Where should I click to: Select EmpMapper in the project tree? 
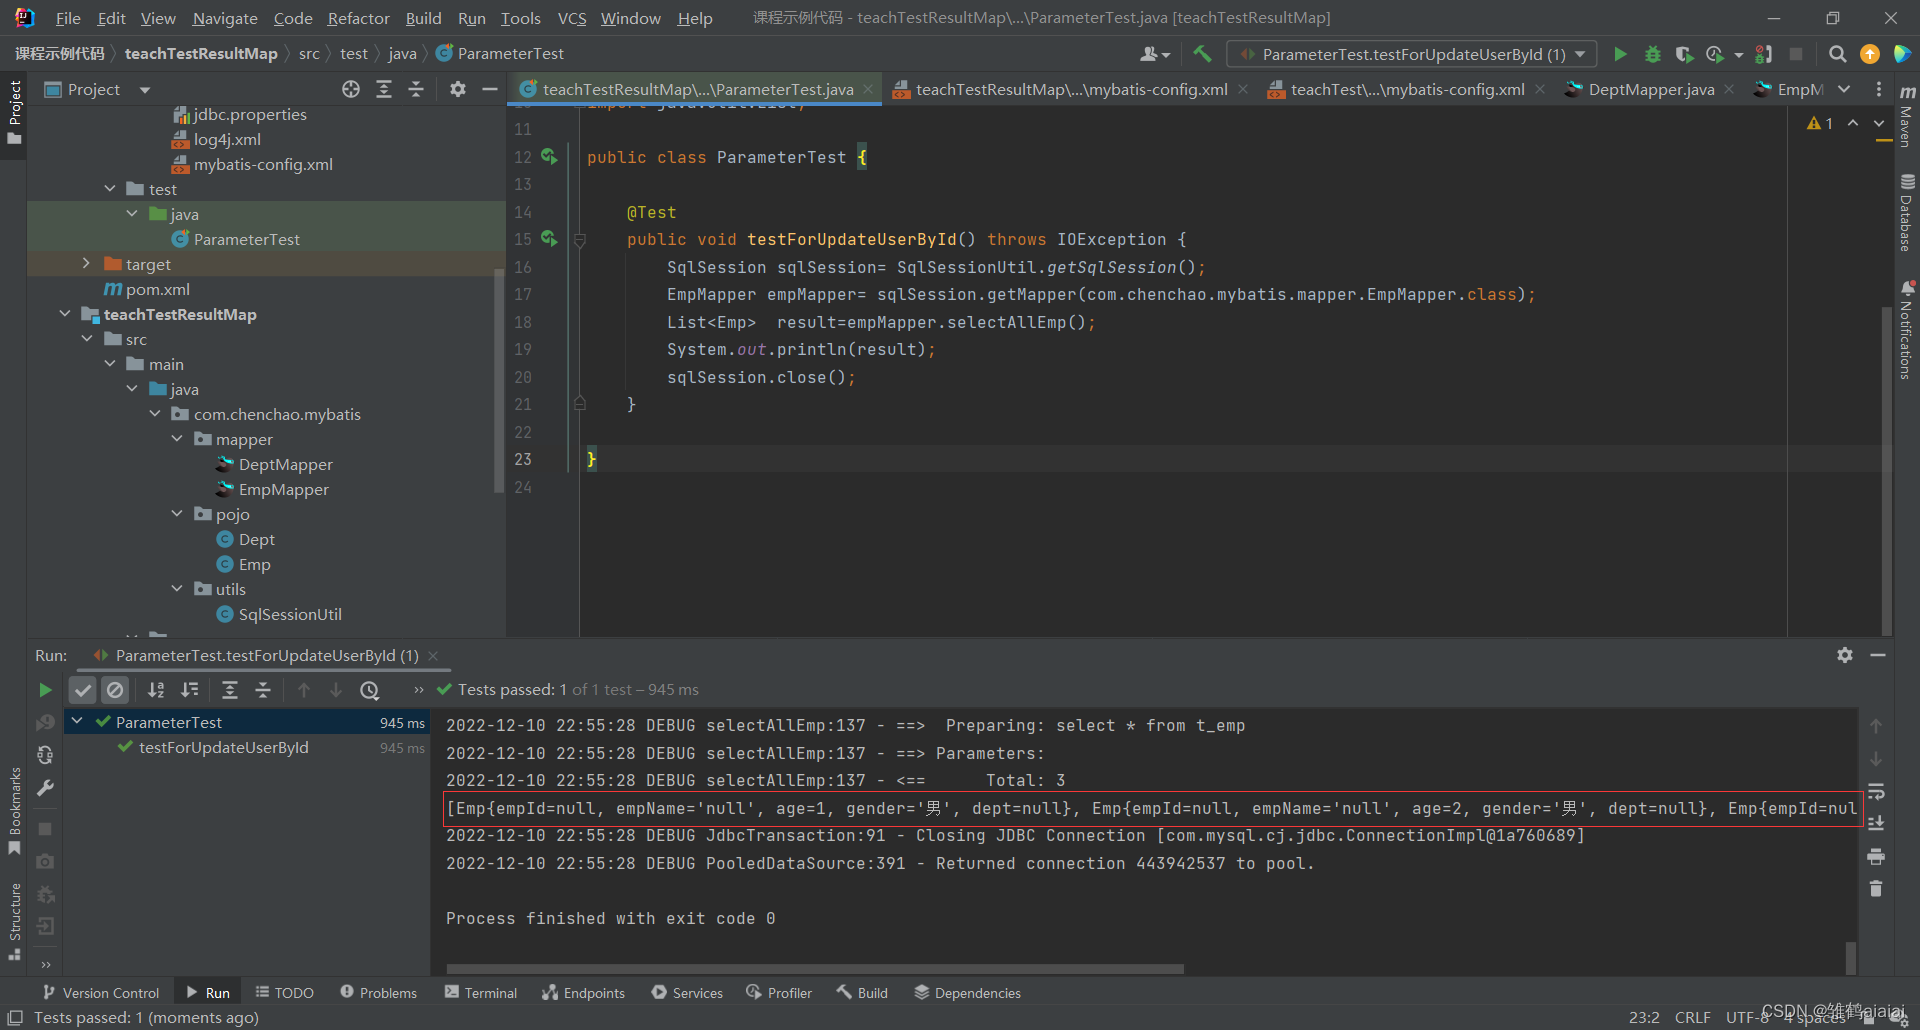point(283,489)
